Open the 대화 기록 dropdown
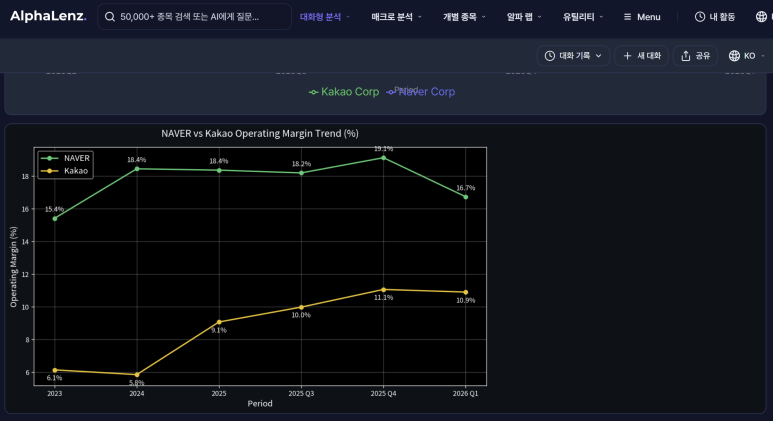 (x=573, y=56)
